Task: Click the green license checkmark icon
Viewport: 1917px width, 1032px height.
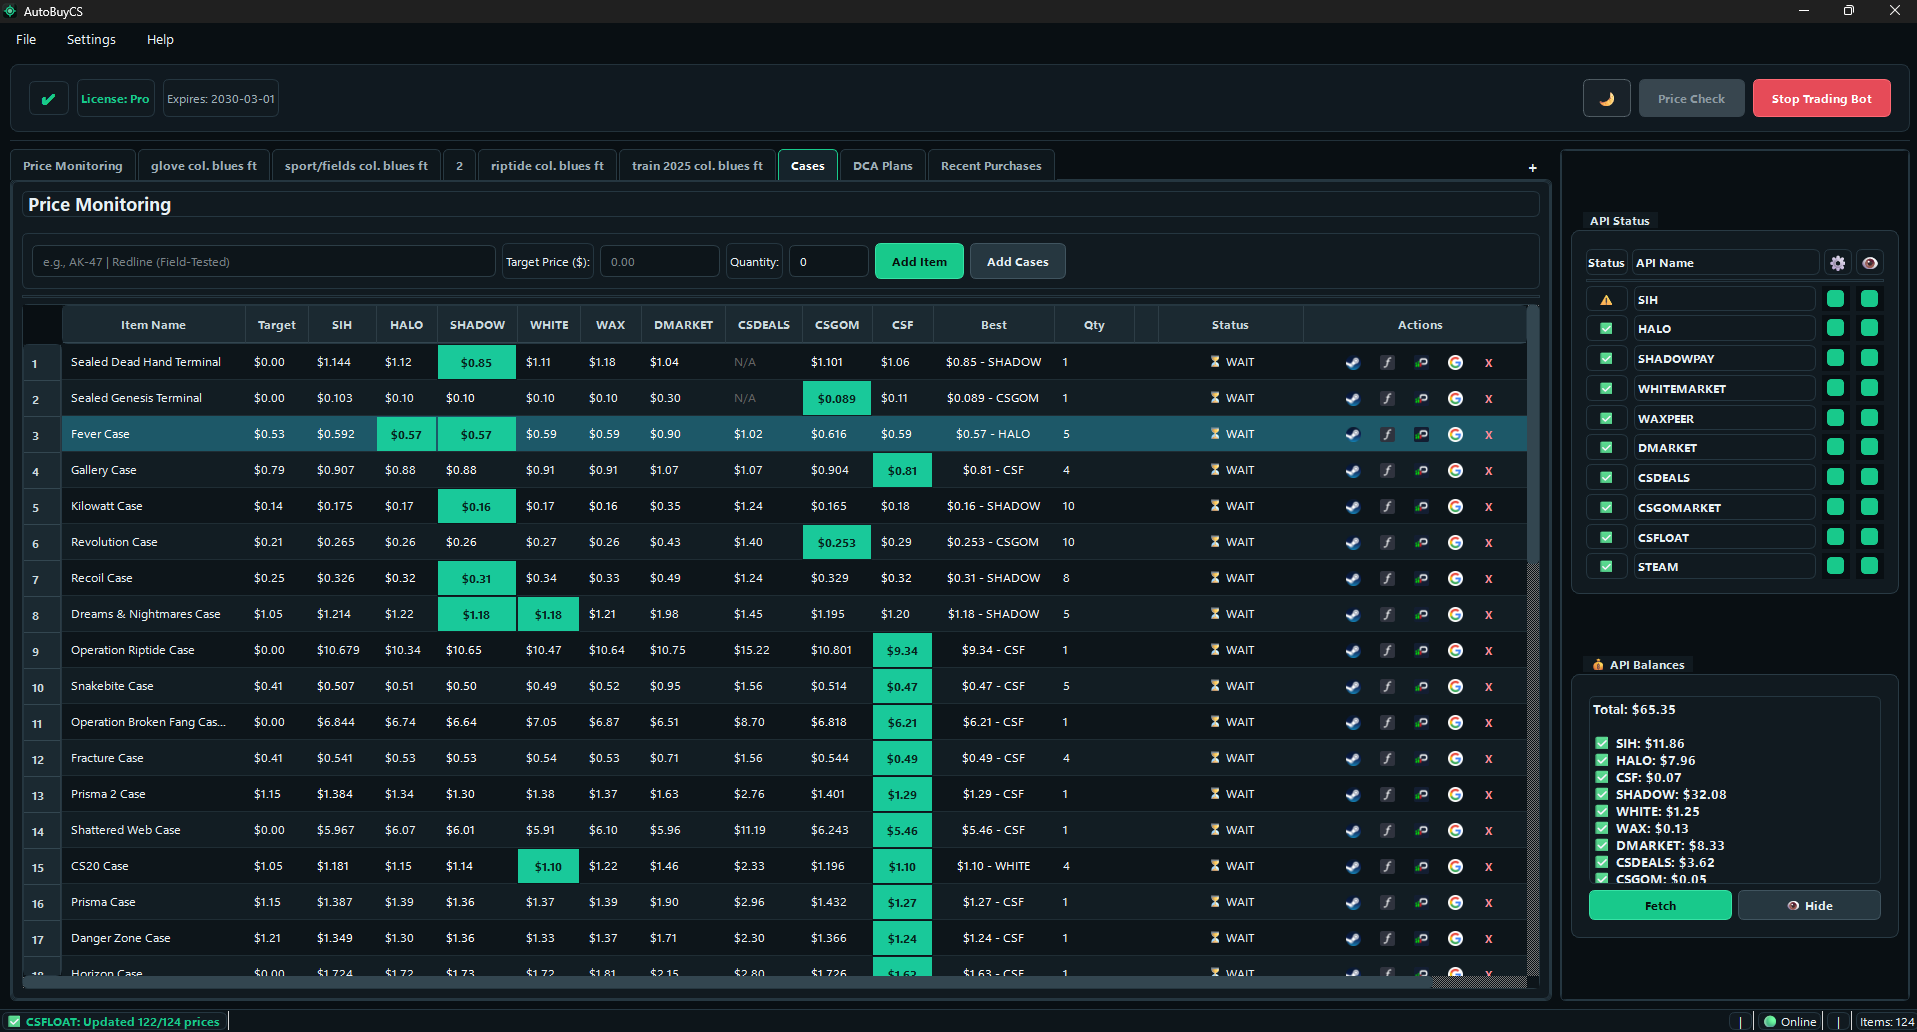Action: coord(48,98)
